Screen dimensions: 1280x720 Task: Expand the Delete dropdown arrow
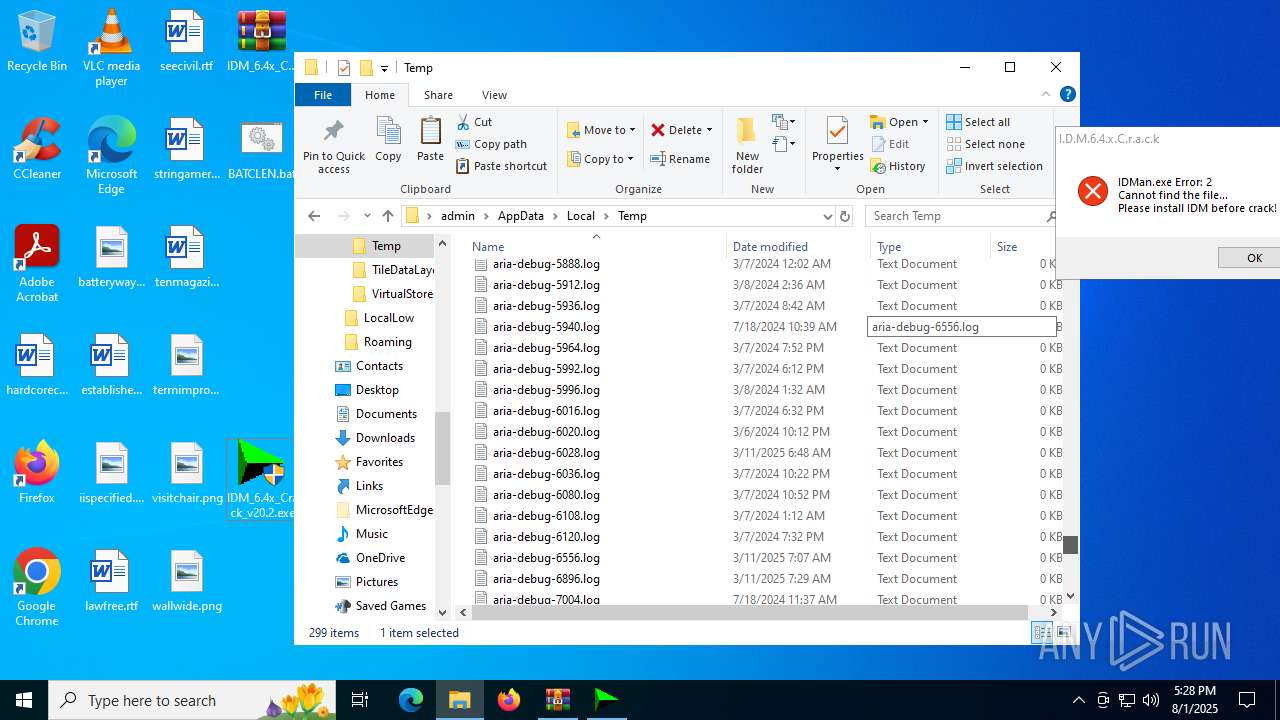pyautogui.click(x=709, y=130)
